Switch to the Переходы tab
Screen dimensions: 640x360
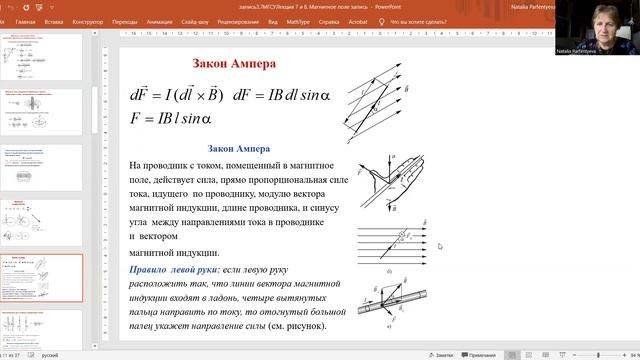tap(125, 22)
